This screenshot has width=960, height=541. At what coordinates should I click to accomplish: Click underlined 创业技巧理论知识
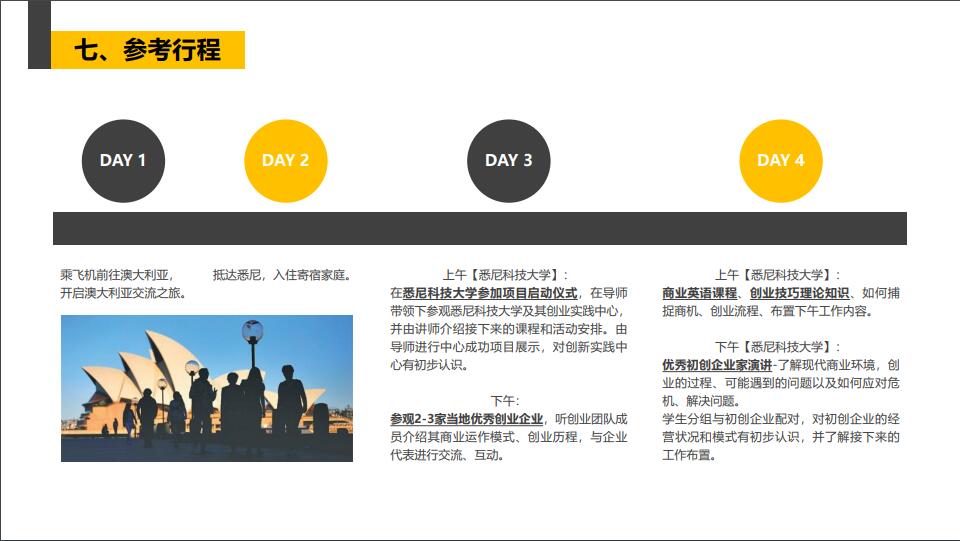800,293
